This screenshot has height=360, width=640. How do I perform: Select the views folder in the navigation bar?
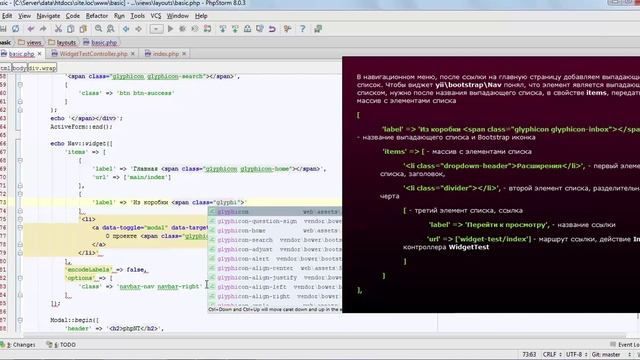30,42
